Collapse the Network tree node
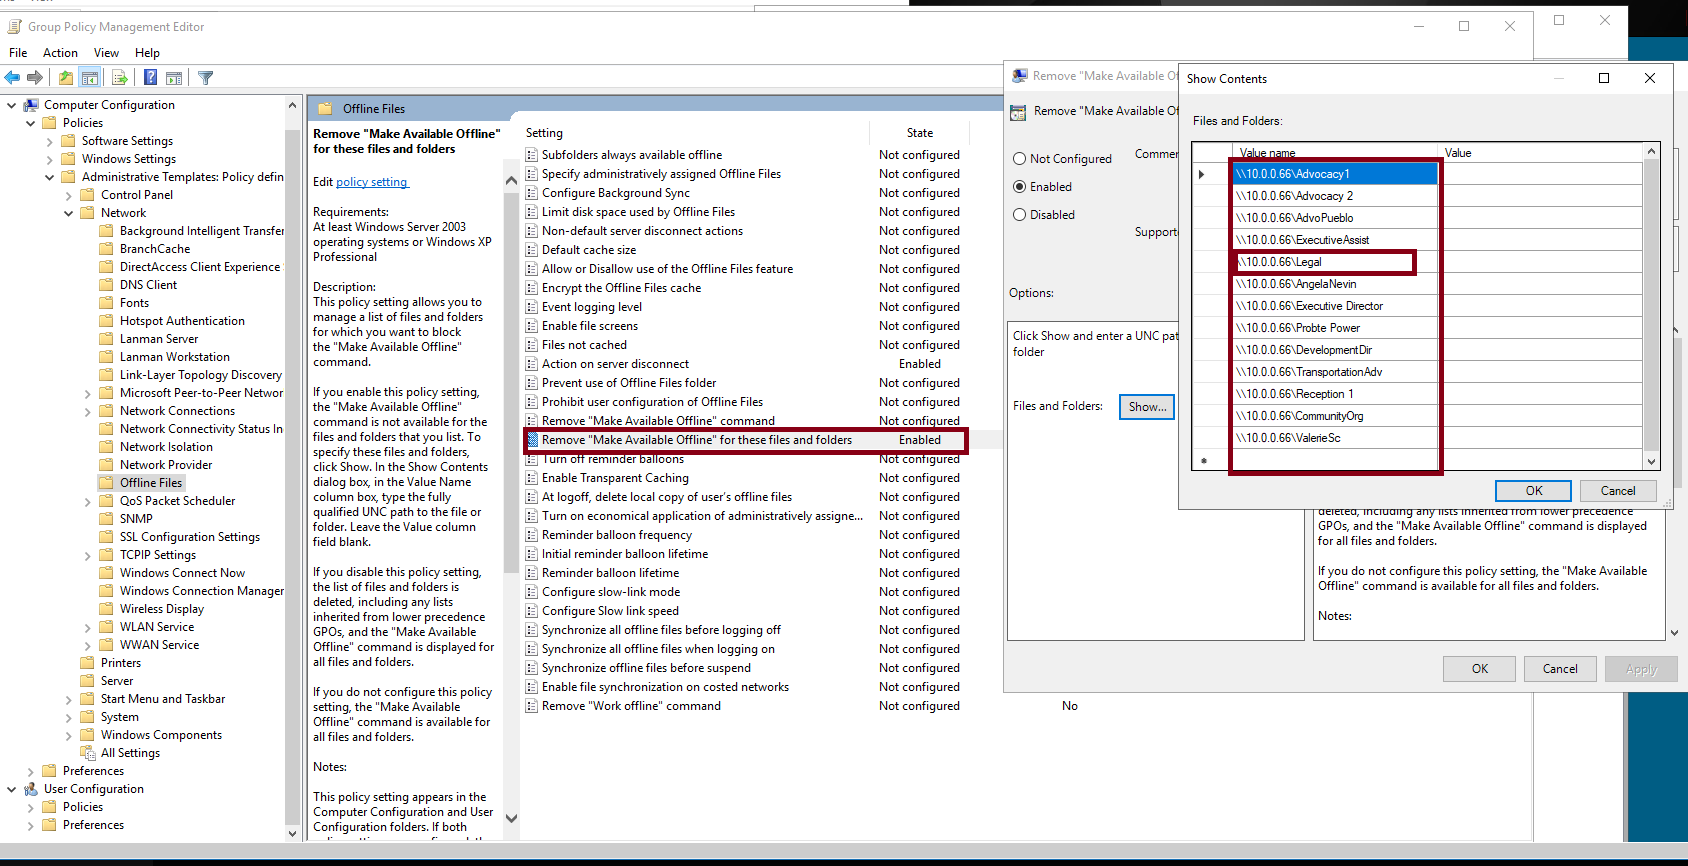 pos(68,213)
